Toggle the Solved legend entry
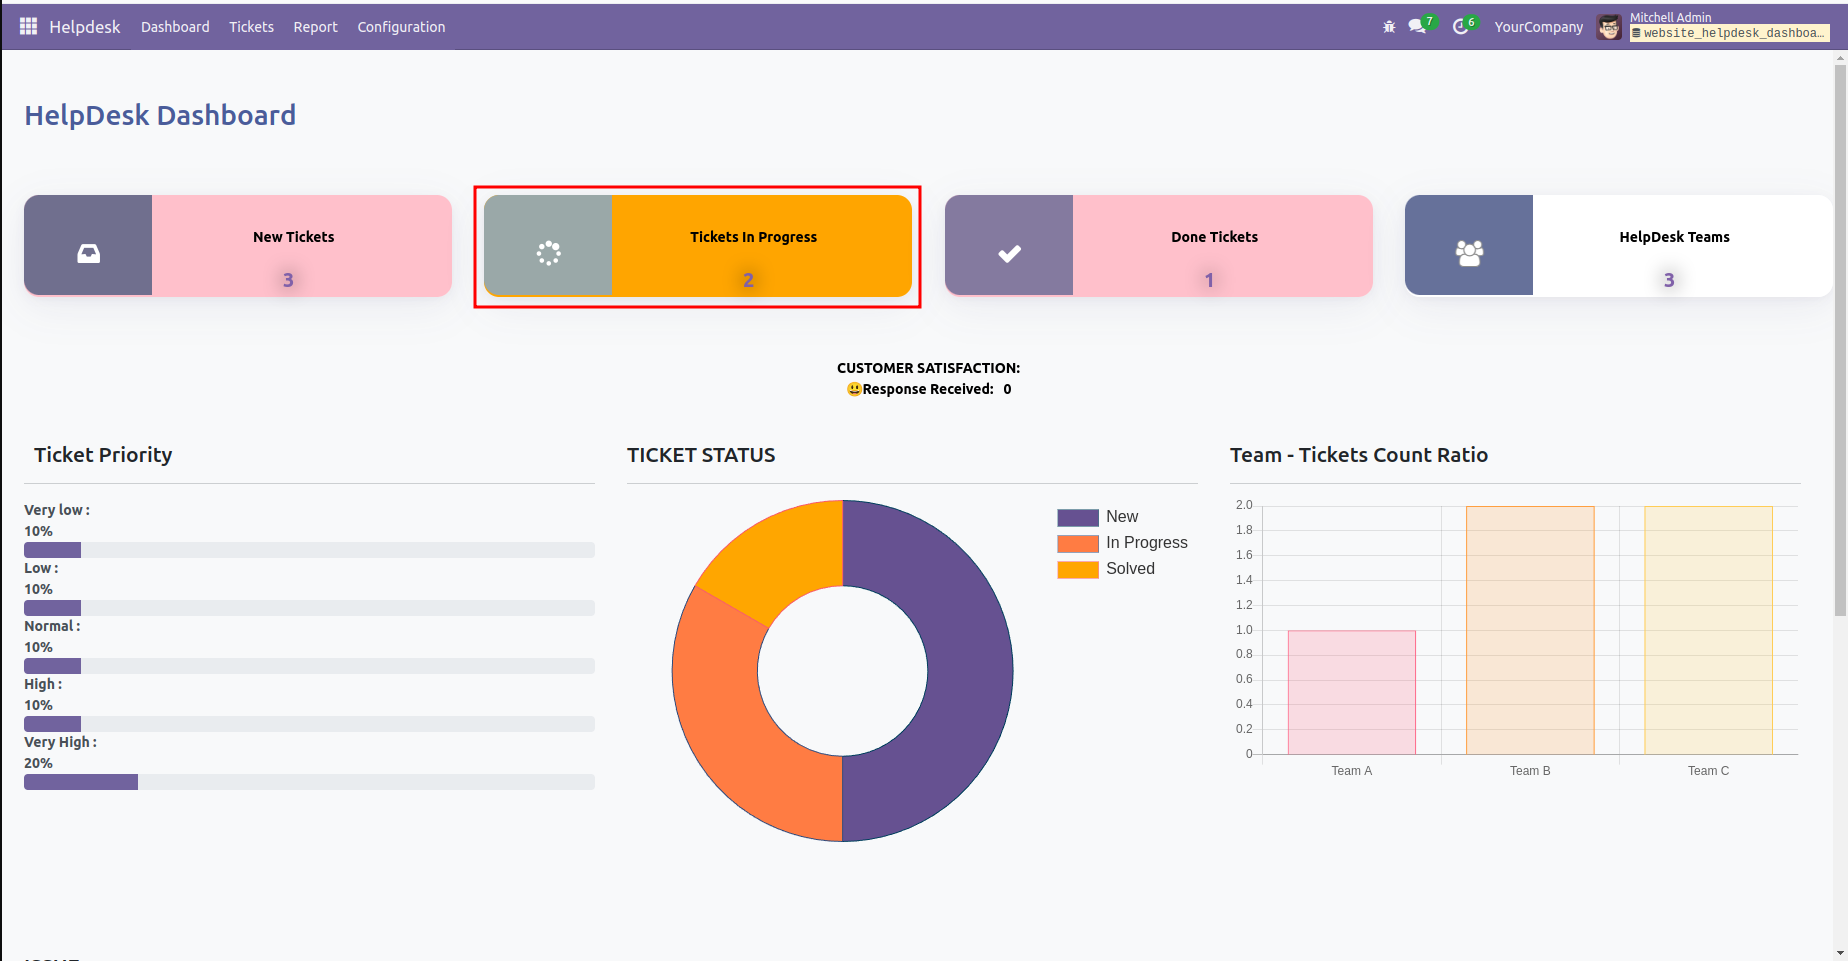 point(1106,569)
